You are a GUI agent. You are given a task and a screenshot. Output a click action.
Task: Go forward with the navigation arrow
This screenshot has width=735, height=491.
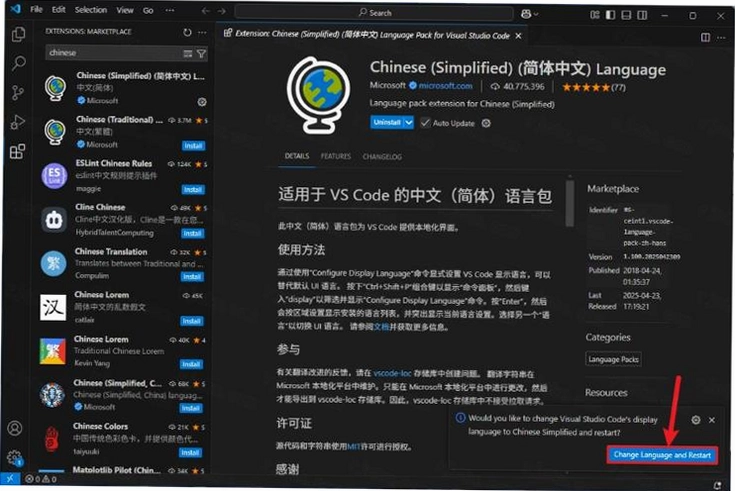tap(221, 11)
